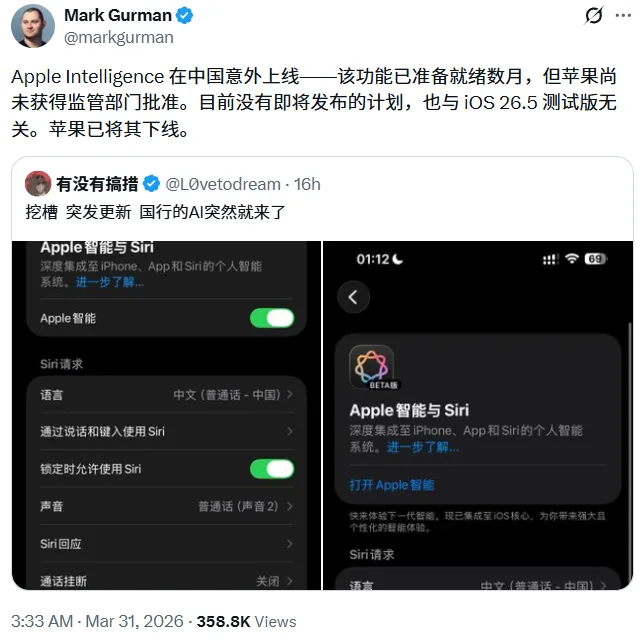Click the Grok slashed-circle icon
This screenshot has height=641, width=640.
click(x=593, y=16)
